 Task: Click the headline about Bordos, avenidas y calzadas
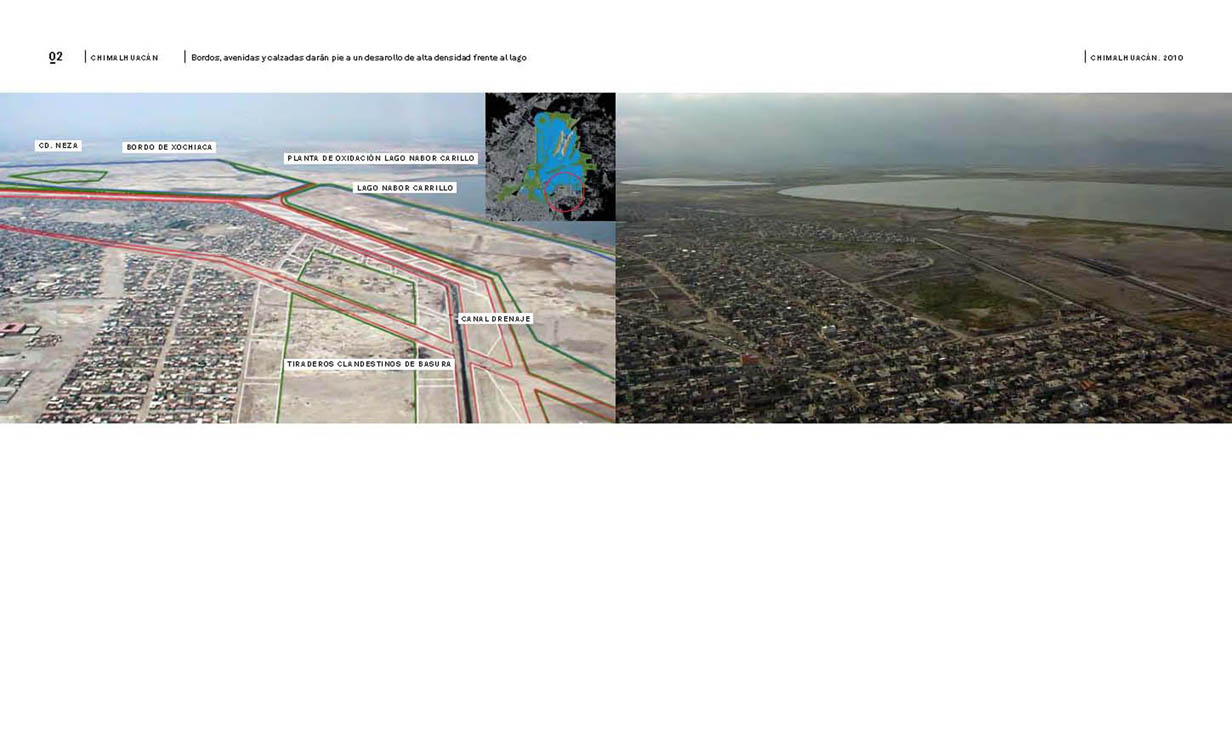click(359, 58)
